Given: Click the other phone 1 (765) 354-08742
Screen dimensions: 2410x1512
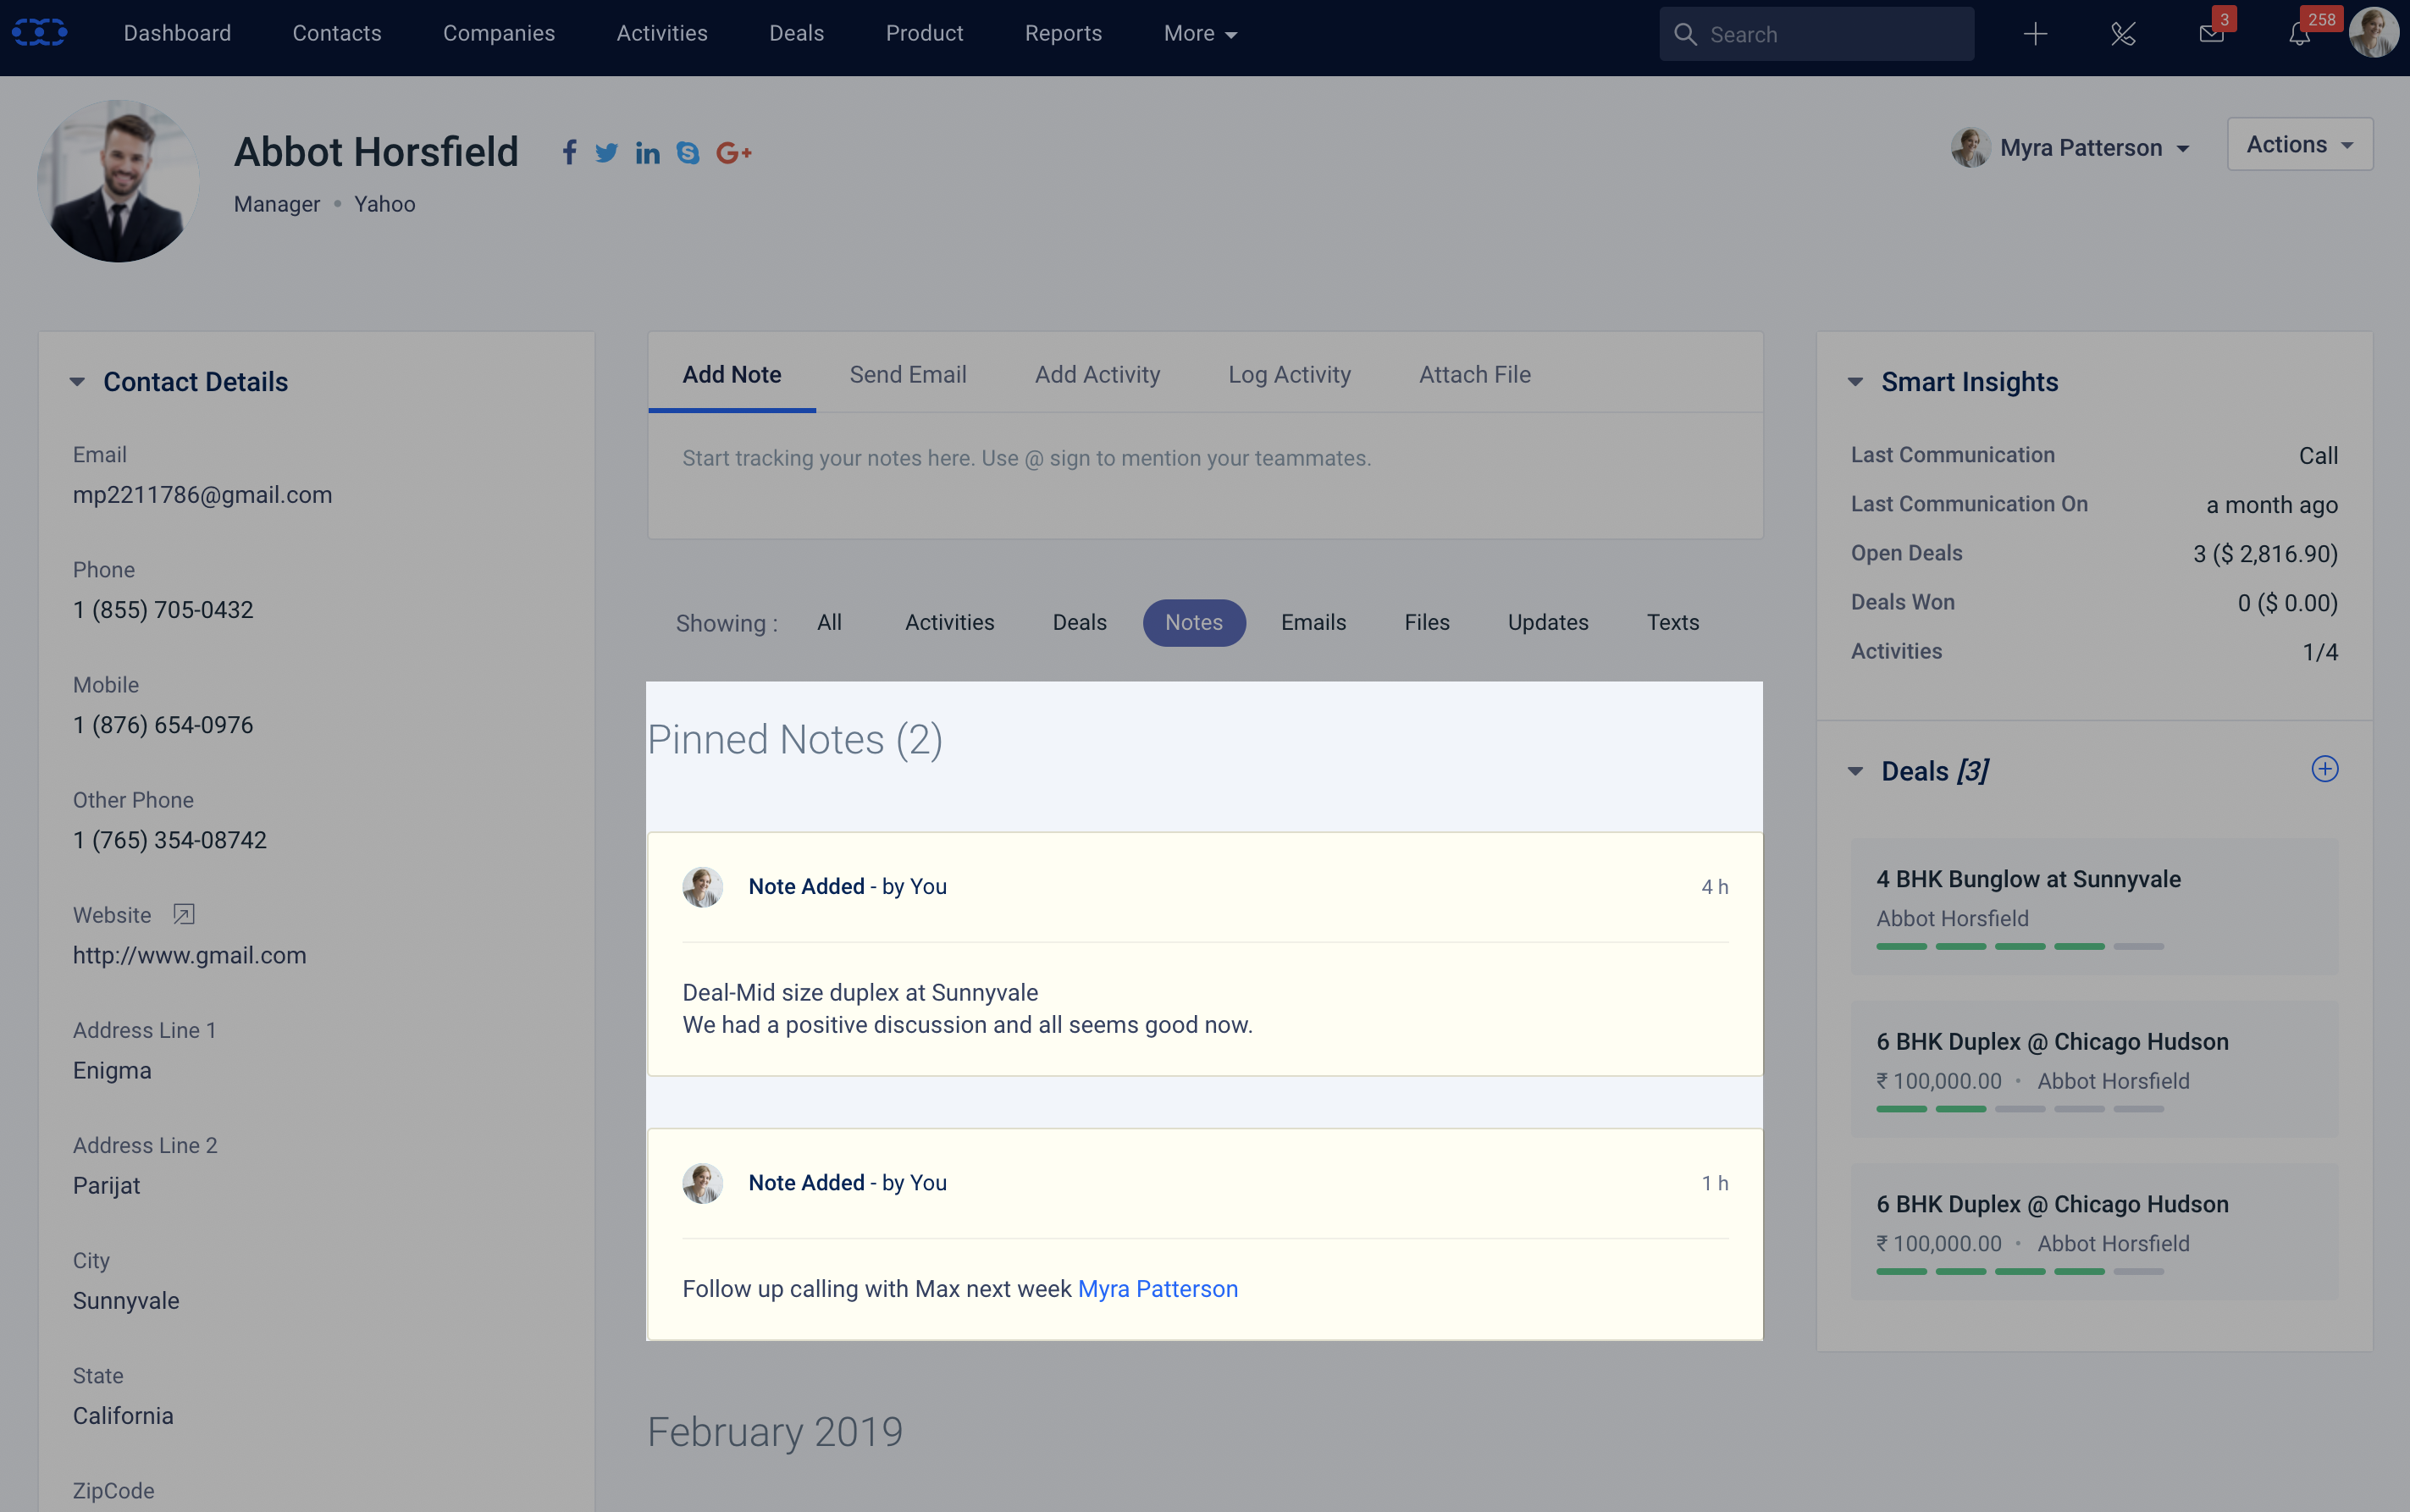Looking at the screenshot, I should (x=170, y=840).
